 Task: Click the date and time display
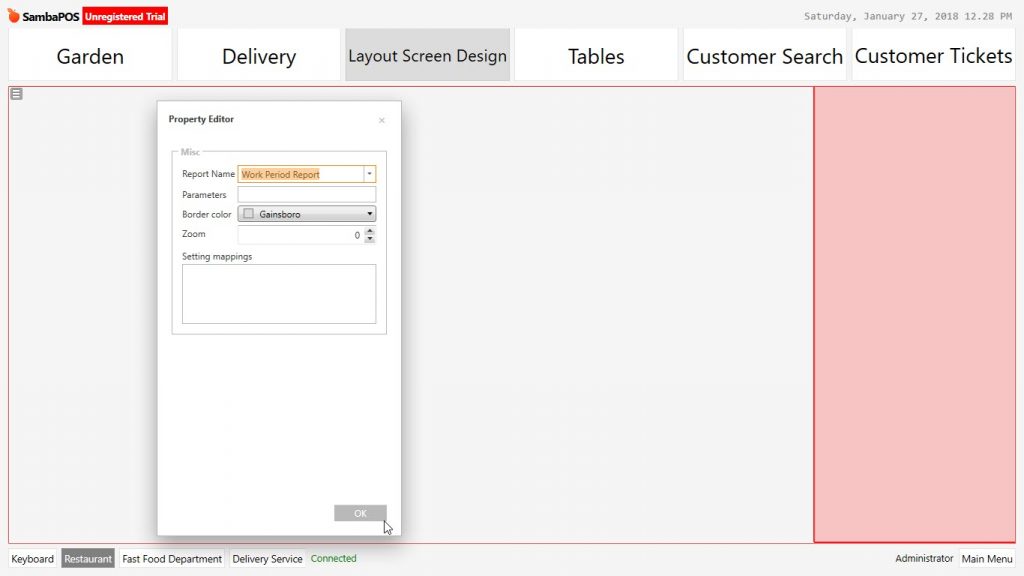click(908, 16)
